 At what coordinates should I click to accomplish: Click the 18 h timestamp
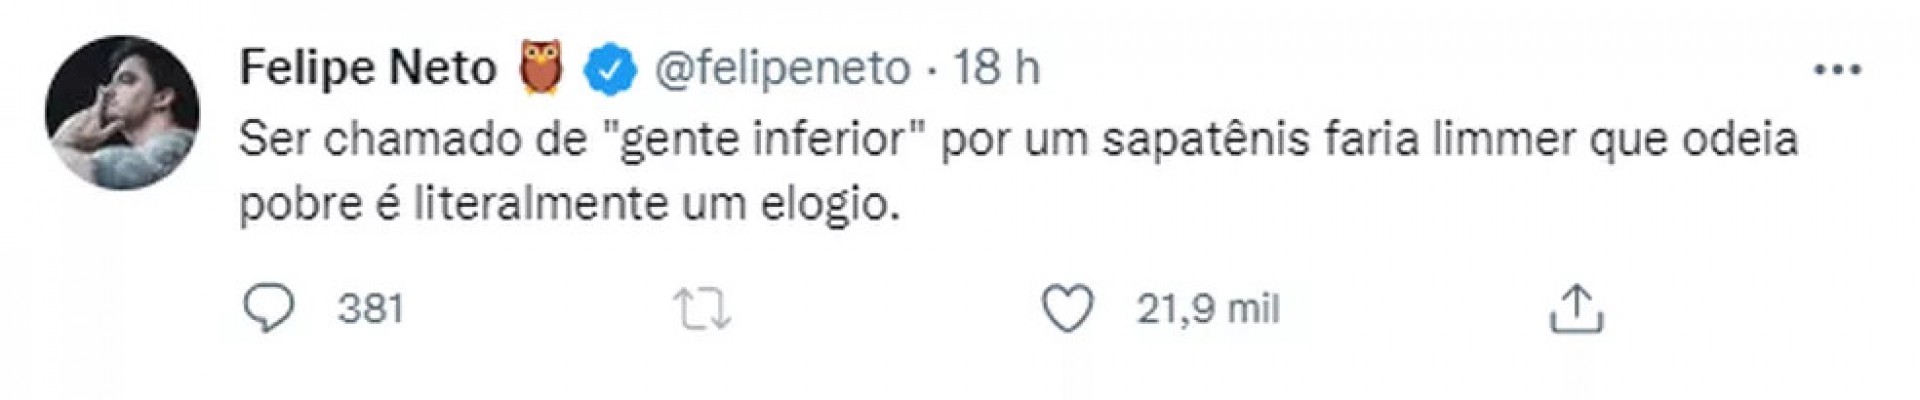tap(996, 69)
